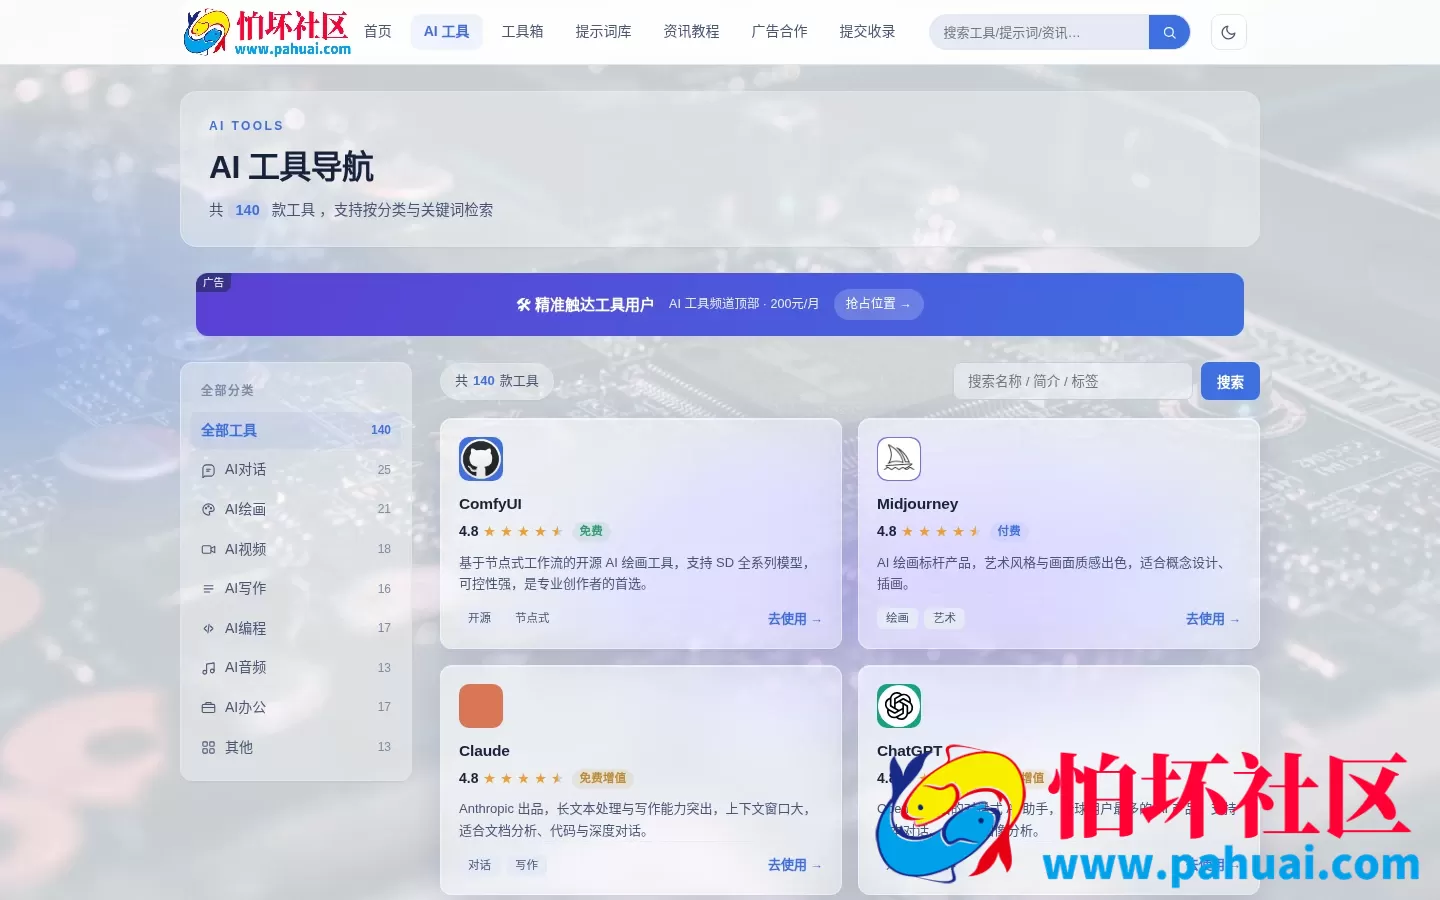Click 去使用 link on Claude card

pyautogui.click(x=795, y=865)
